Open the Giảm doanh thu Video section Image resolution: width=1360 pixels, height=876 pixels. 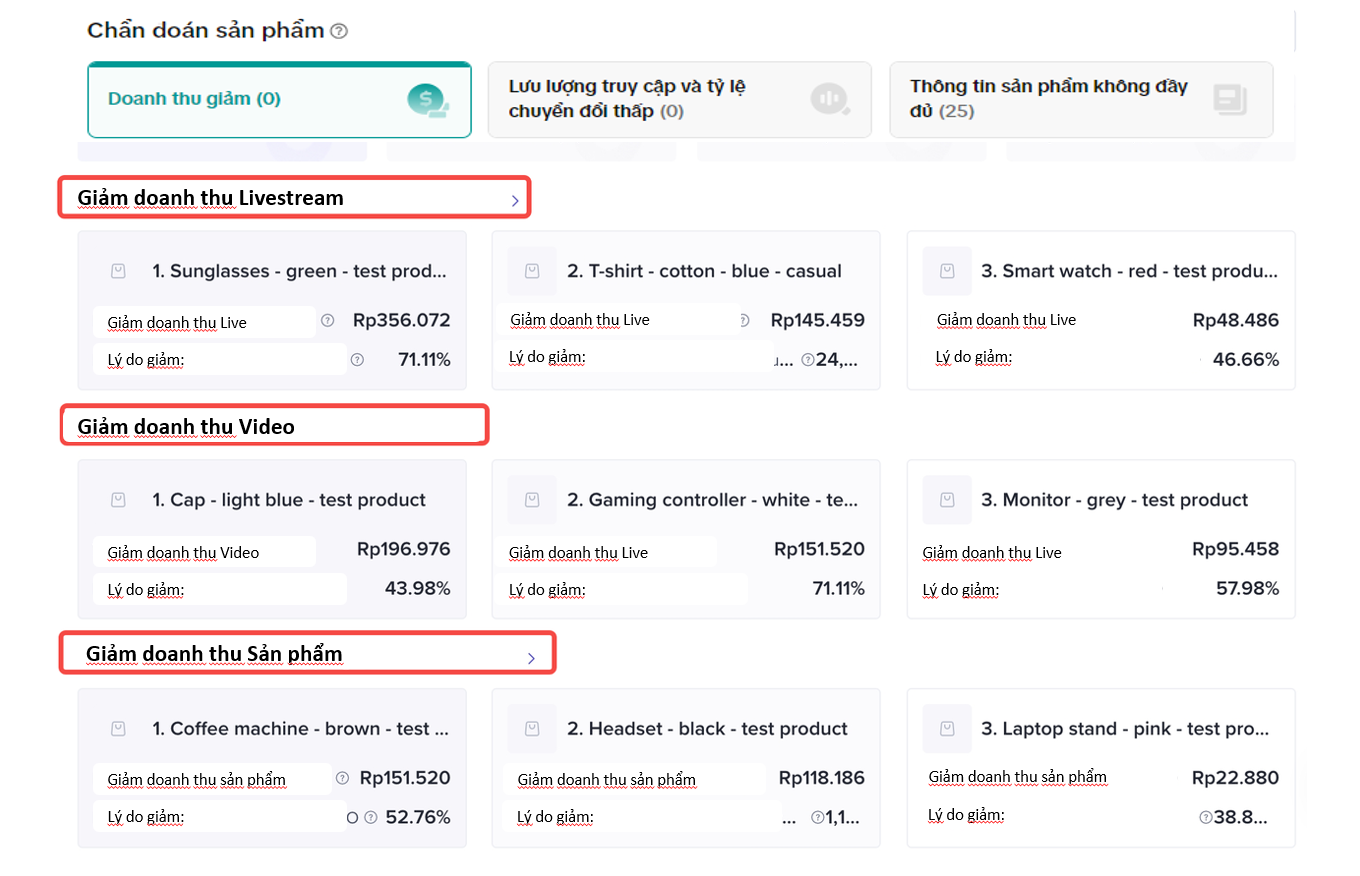pyautogui.click(x=186, y=427)
